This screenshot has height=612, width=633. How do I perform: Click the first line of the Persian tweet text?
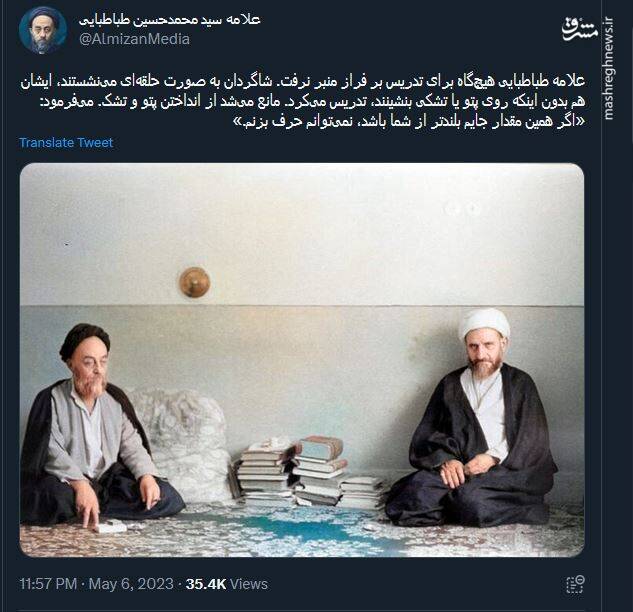tap(303, 81)
